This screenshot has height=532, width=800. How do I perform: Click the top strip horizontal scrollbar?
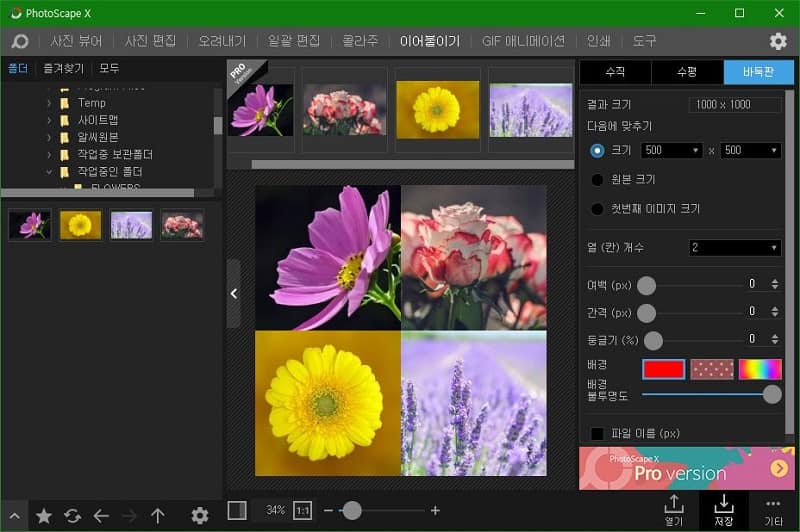pyautogui.click(x=412, y=164)
